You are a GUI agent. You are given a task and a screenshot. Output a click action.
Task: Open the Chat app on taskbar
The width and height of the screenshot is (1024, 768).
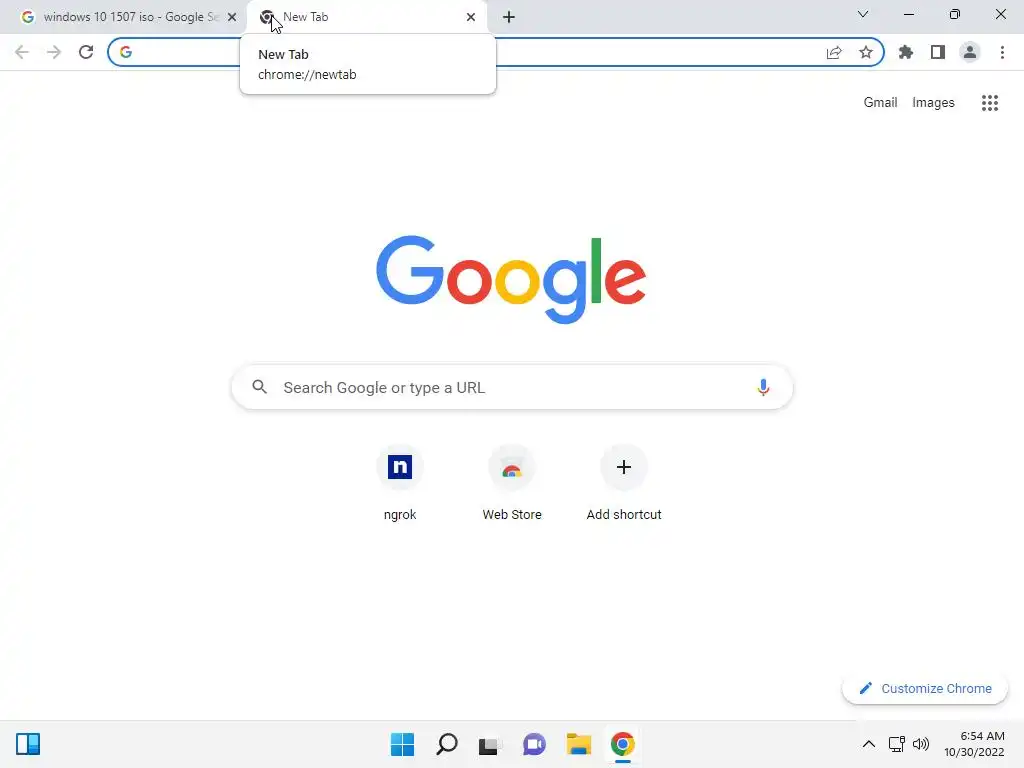pyautogui.click(x=534, y=744)
